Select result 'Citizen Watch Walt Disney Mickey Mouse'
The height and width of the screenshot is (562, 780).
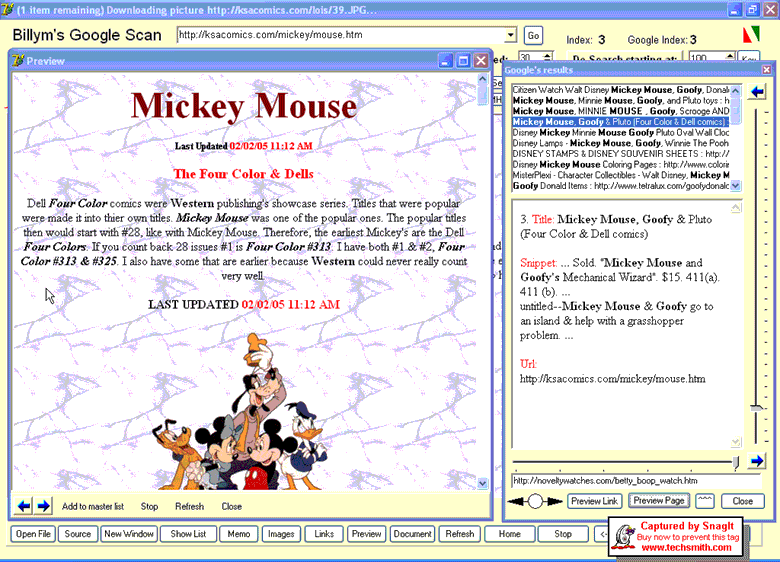(621, 90)
